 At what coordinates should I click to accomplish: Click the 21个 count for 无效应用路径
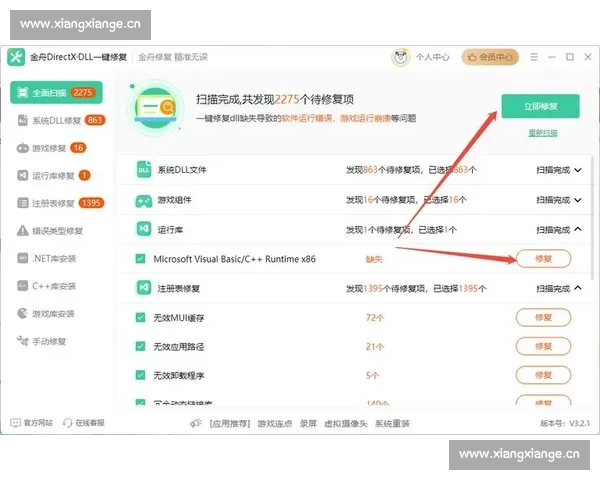click(x=375, y=346)
